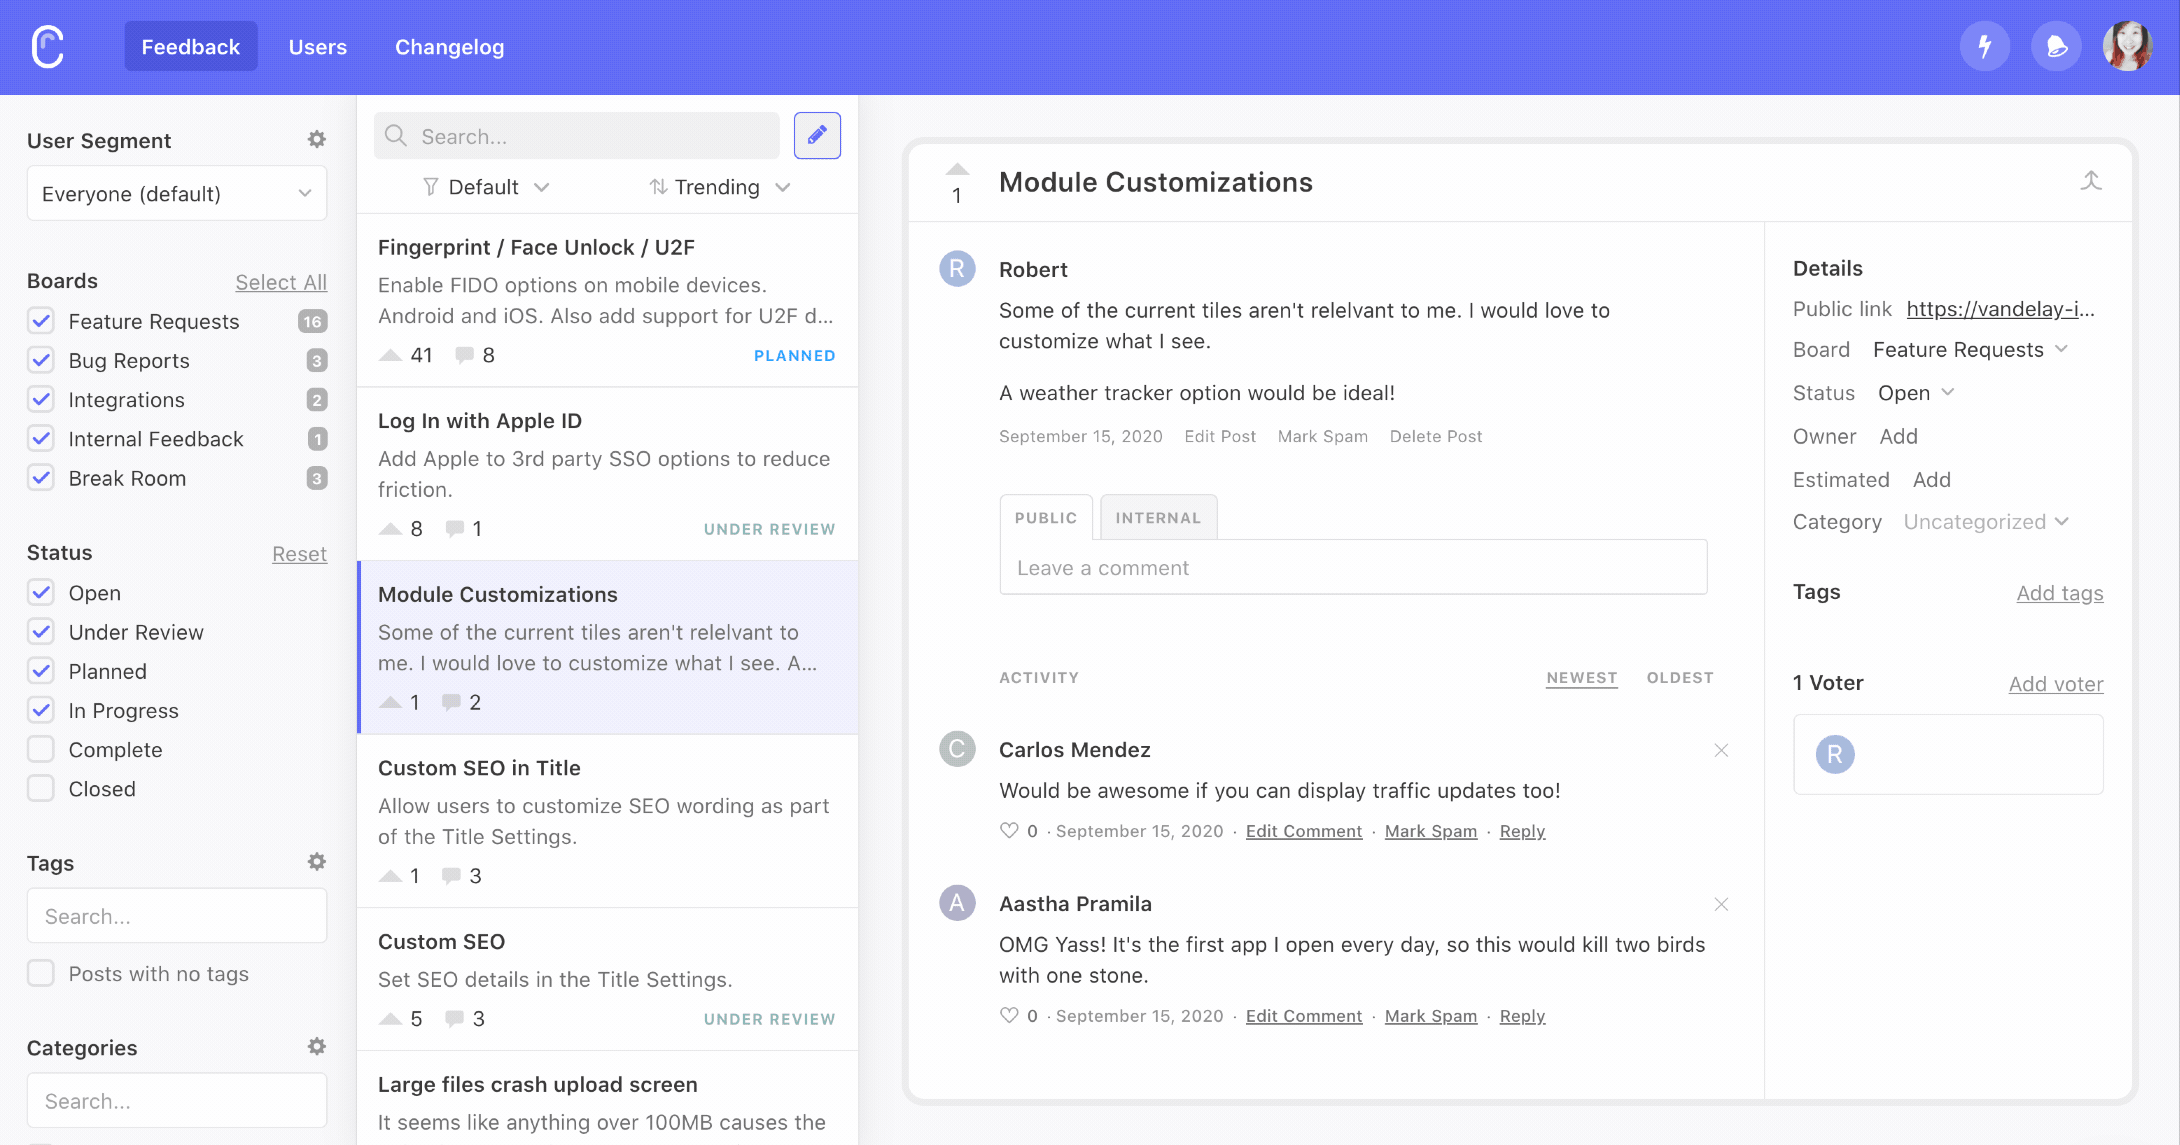The height and width of the screenshot is (1145, 2180).
Task: Uncheck the Open status filter
Action: [41, 592]
